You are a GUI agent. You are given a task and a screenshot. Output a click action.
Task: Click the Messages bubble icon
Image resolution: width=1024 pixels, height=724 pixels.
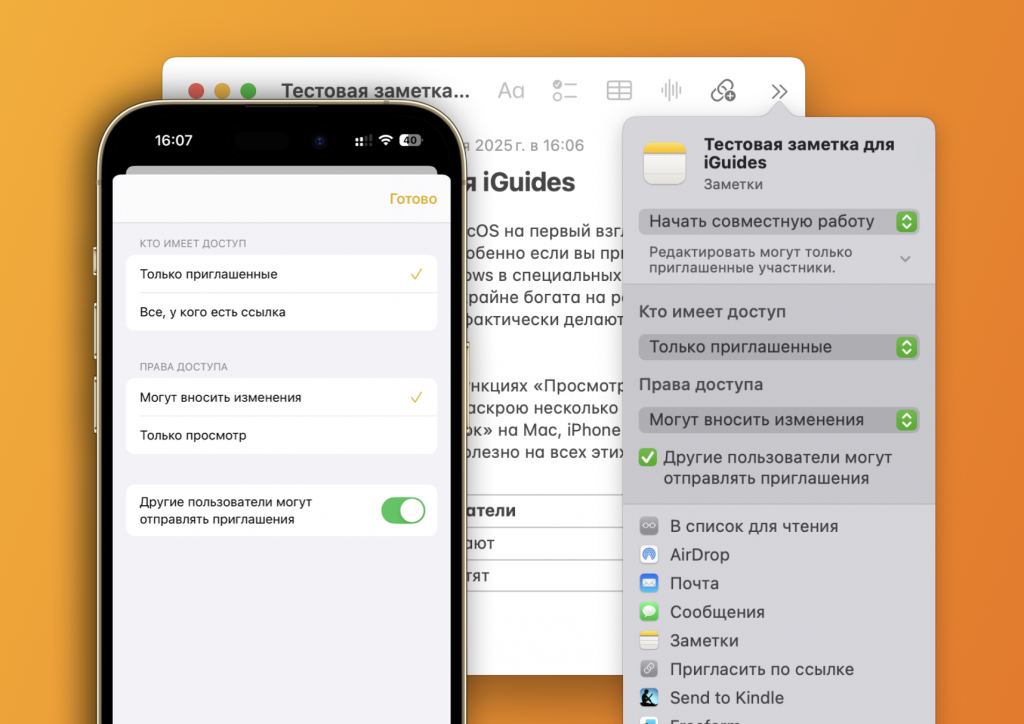point(648,612)
